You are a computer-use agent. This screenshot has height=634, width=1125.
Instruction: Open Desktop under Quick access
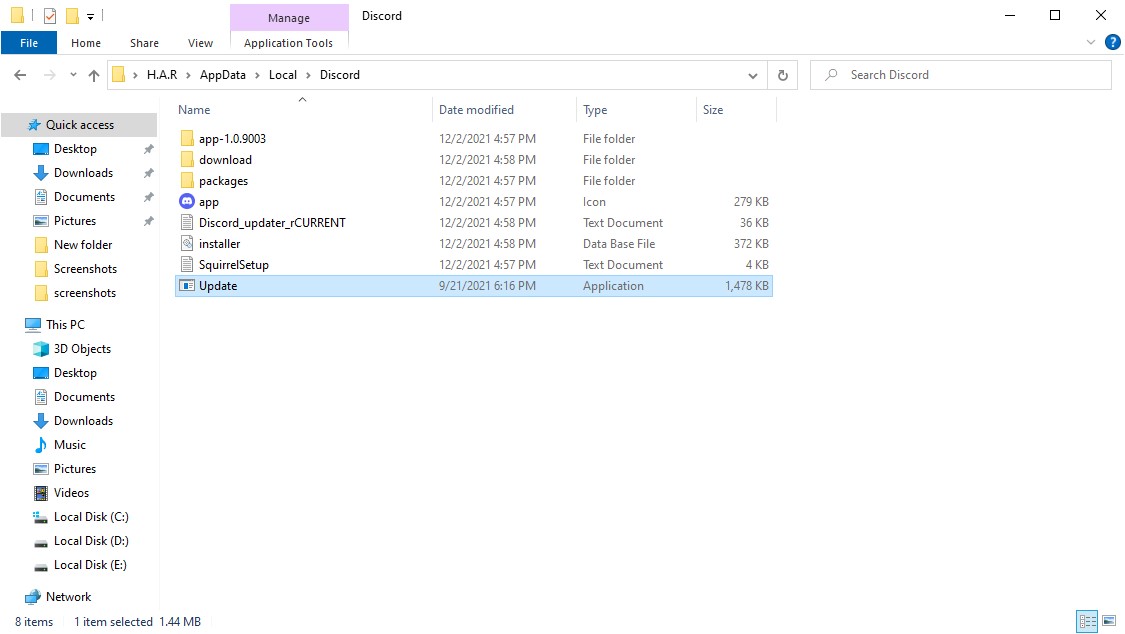(75, 148)
